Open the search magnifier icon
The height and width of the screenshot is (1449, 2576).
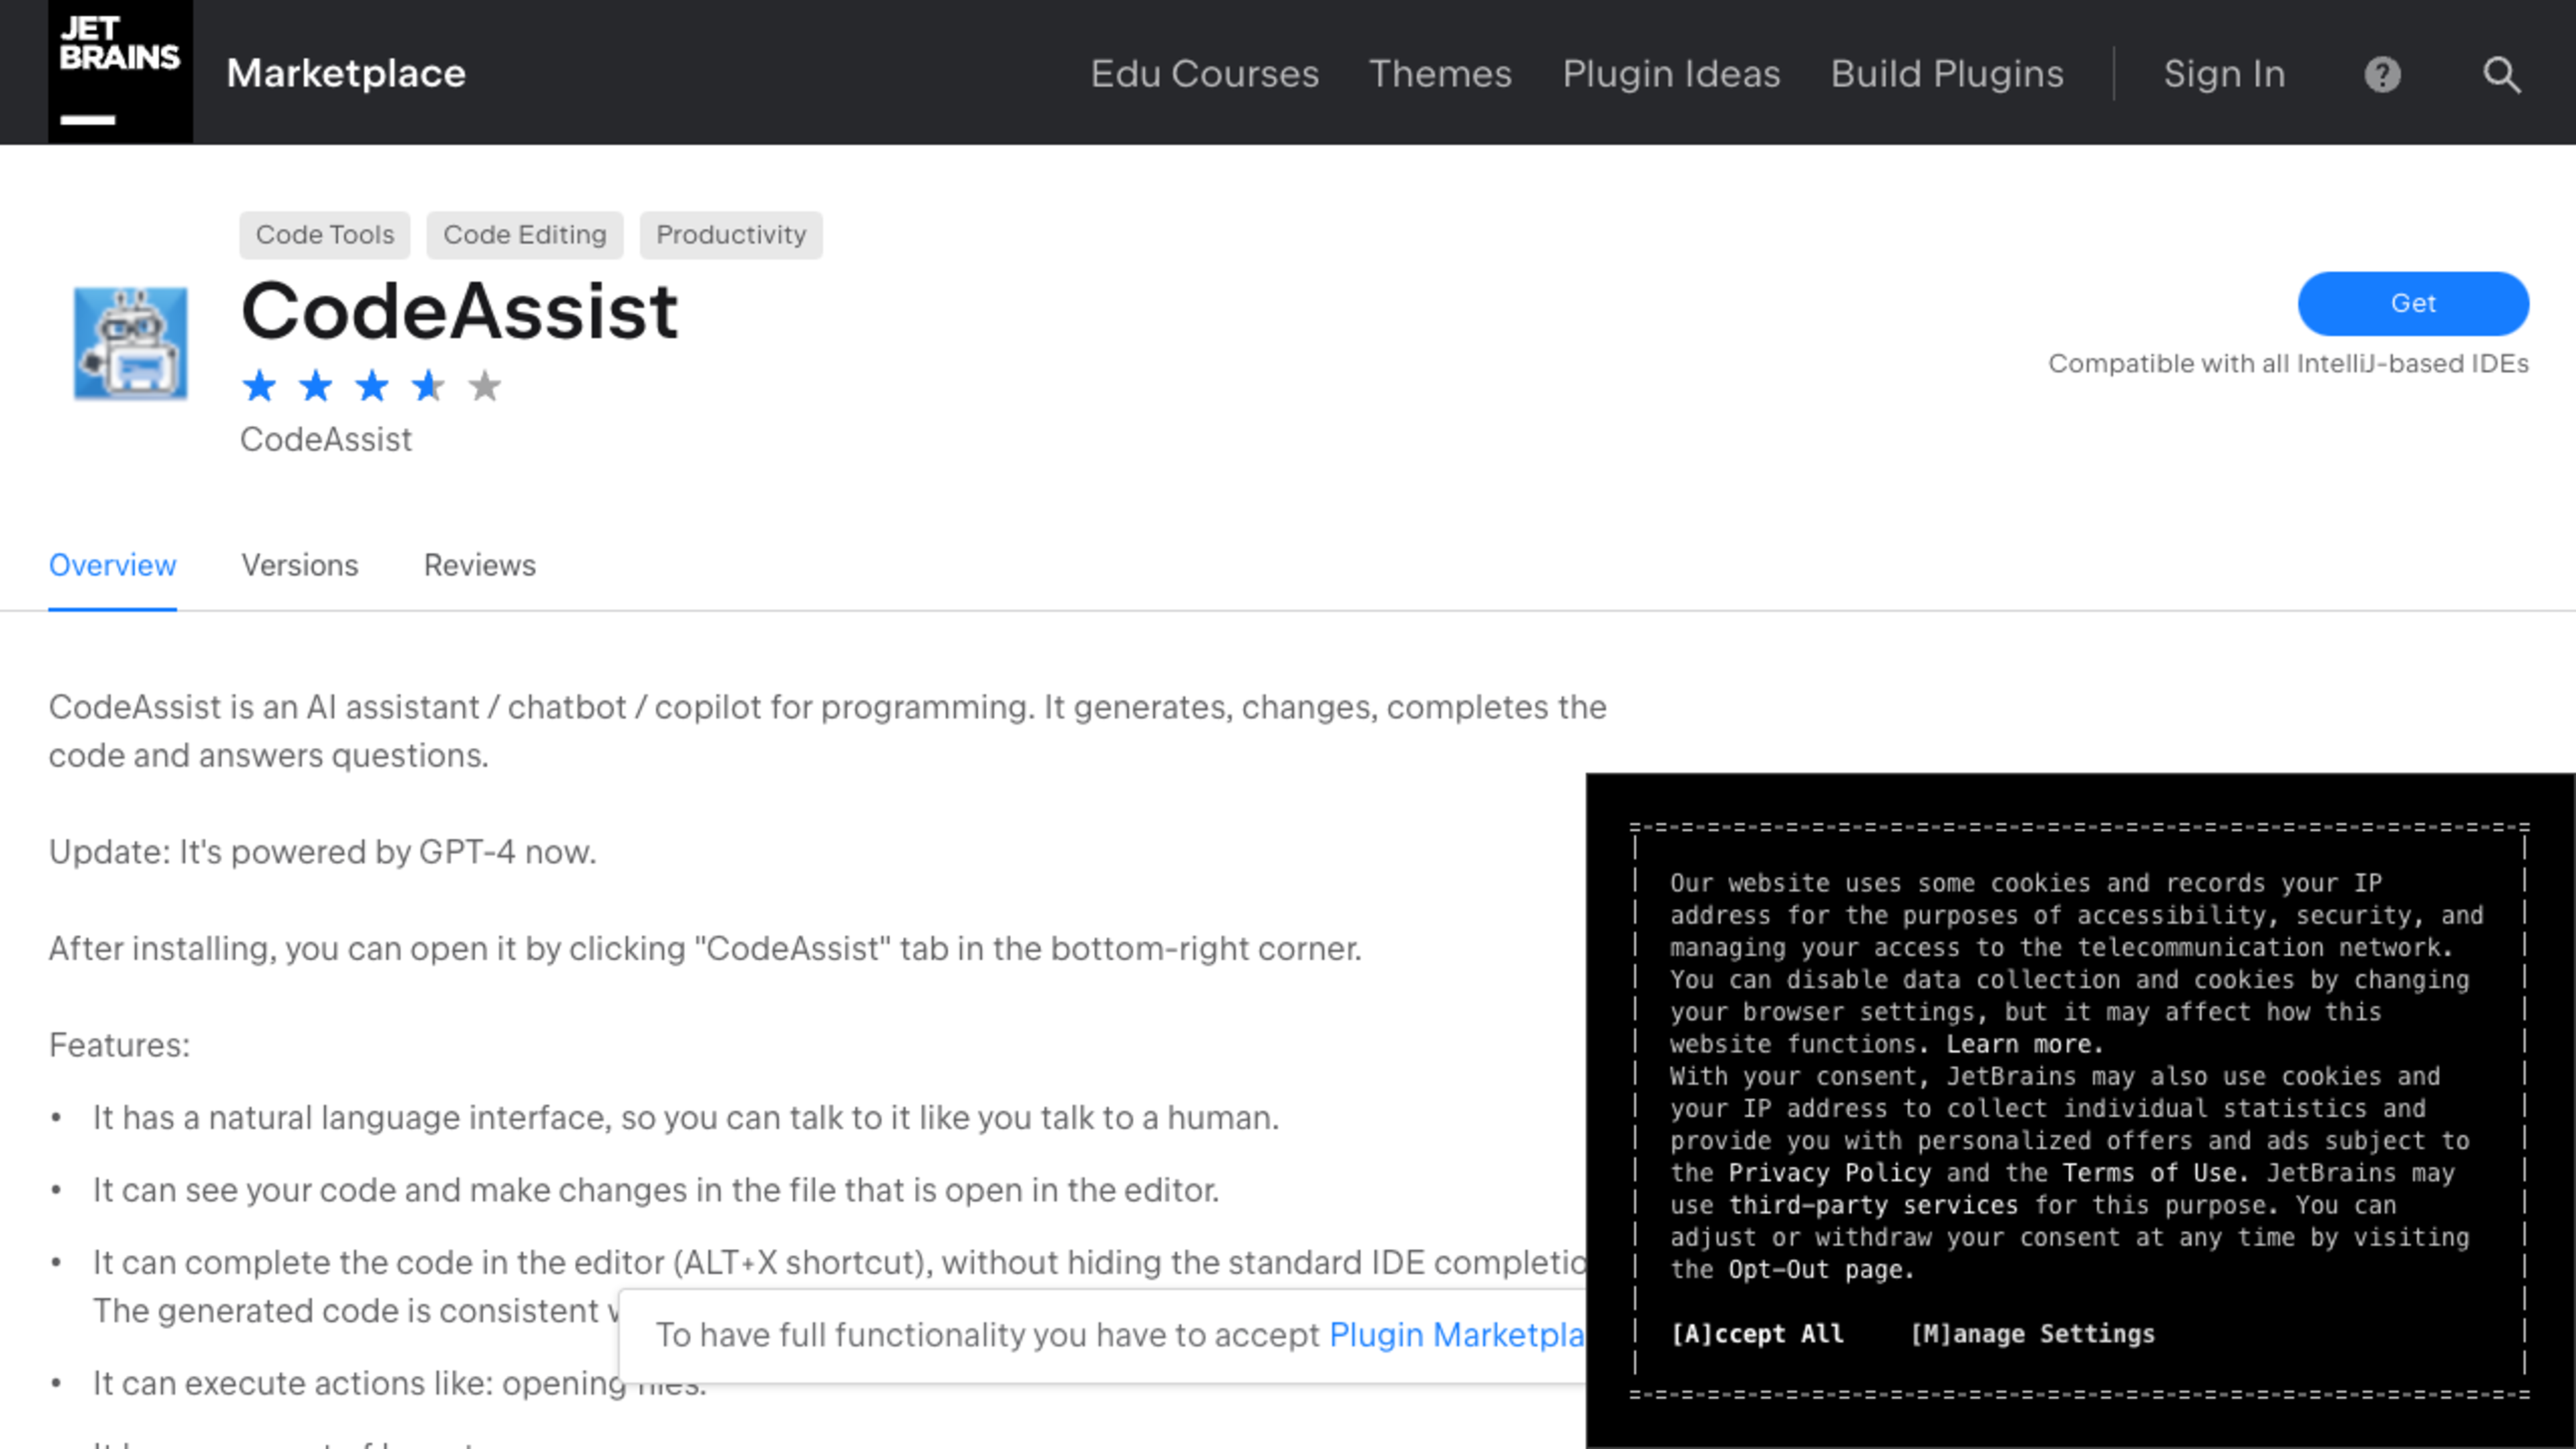point(2502,74)
